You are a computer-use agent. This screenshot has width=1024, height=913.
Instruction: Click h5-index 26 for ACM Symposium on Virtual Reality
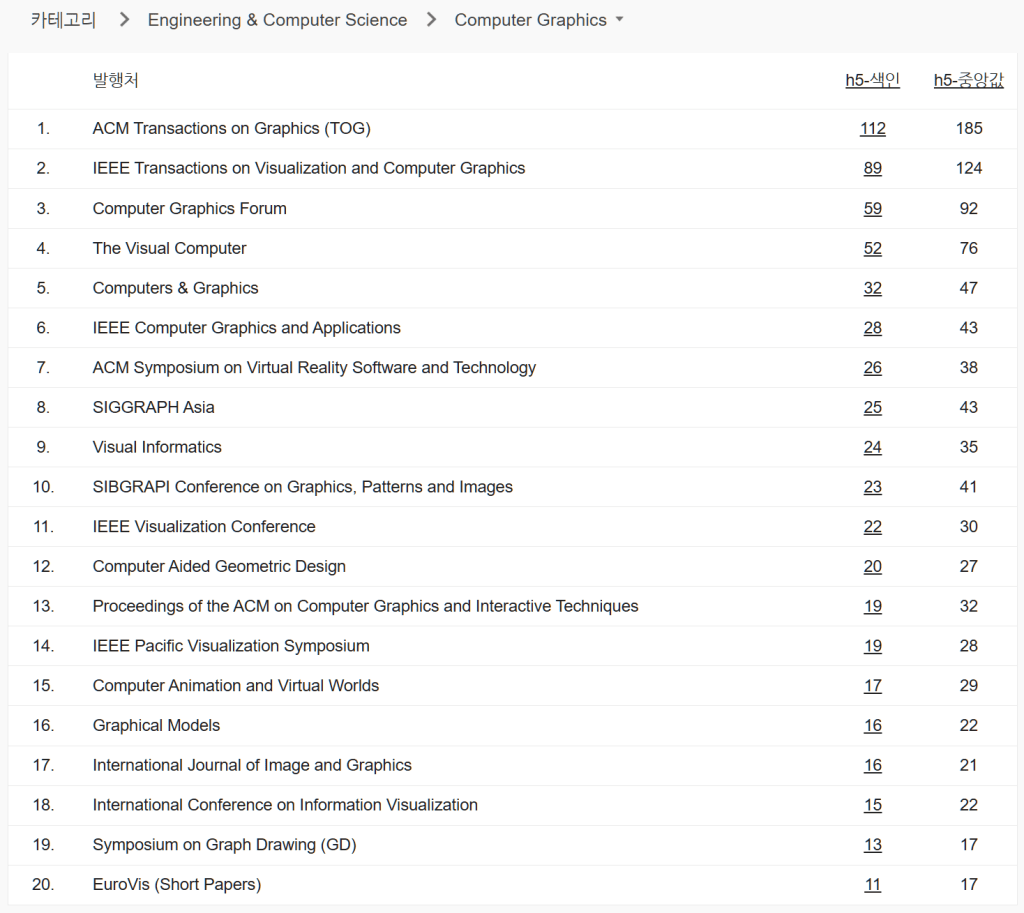(872, 367)
